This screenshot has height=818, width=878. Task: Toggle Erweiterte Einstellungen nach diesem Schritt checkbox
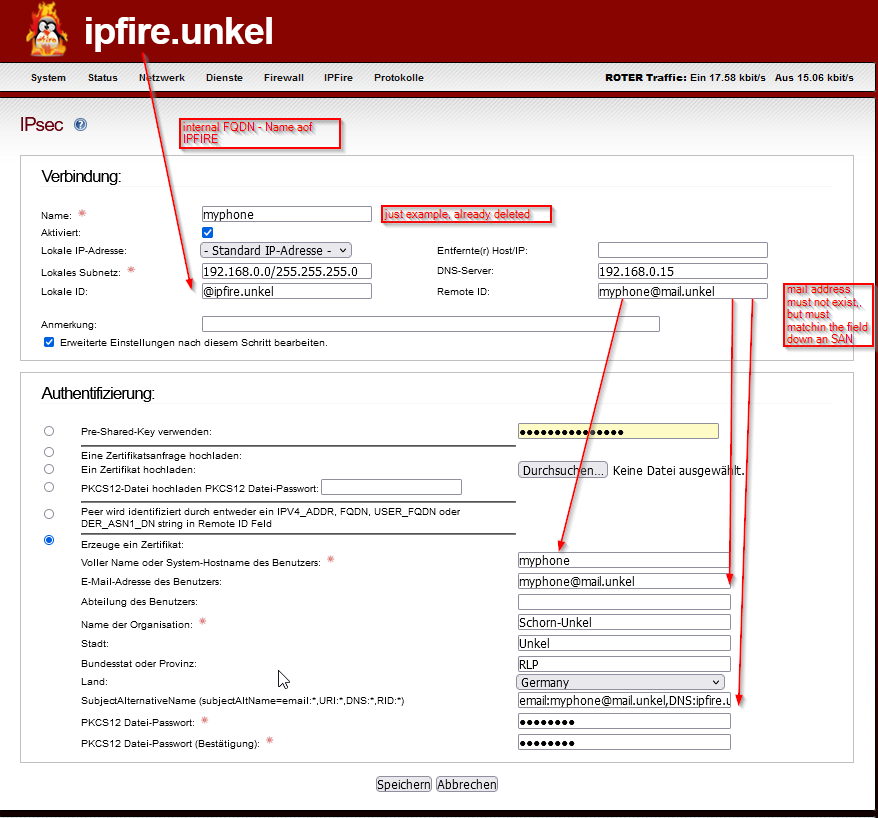tap(49, 342)
